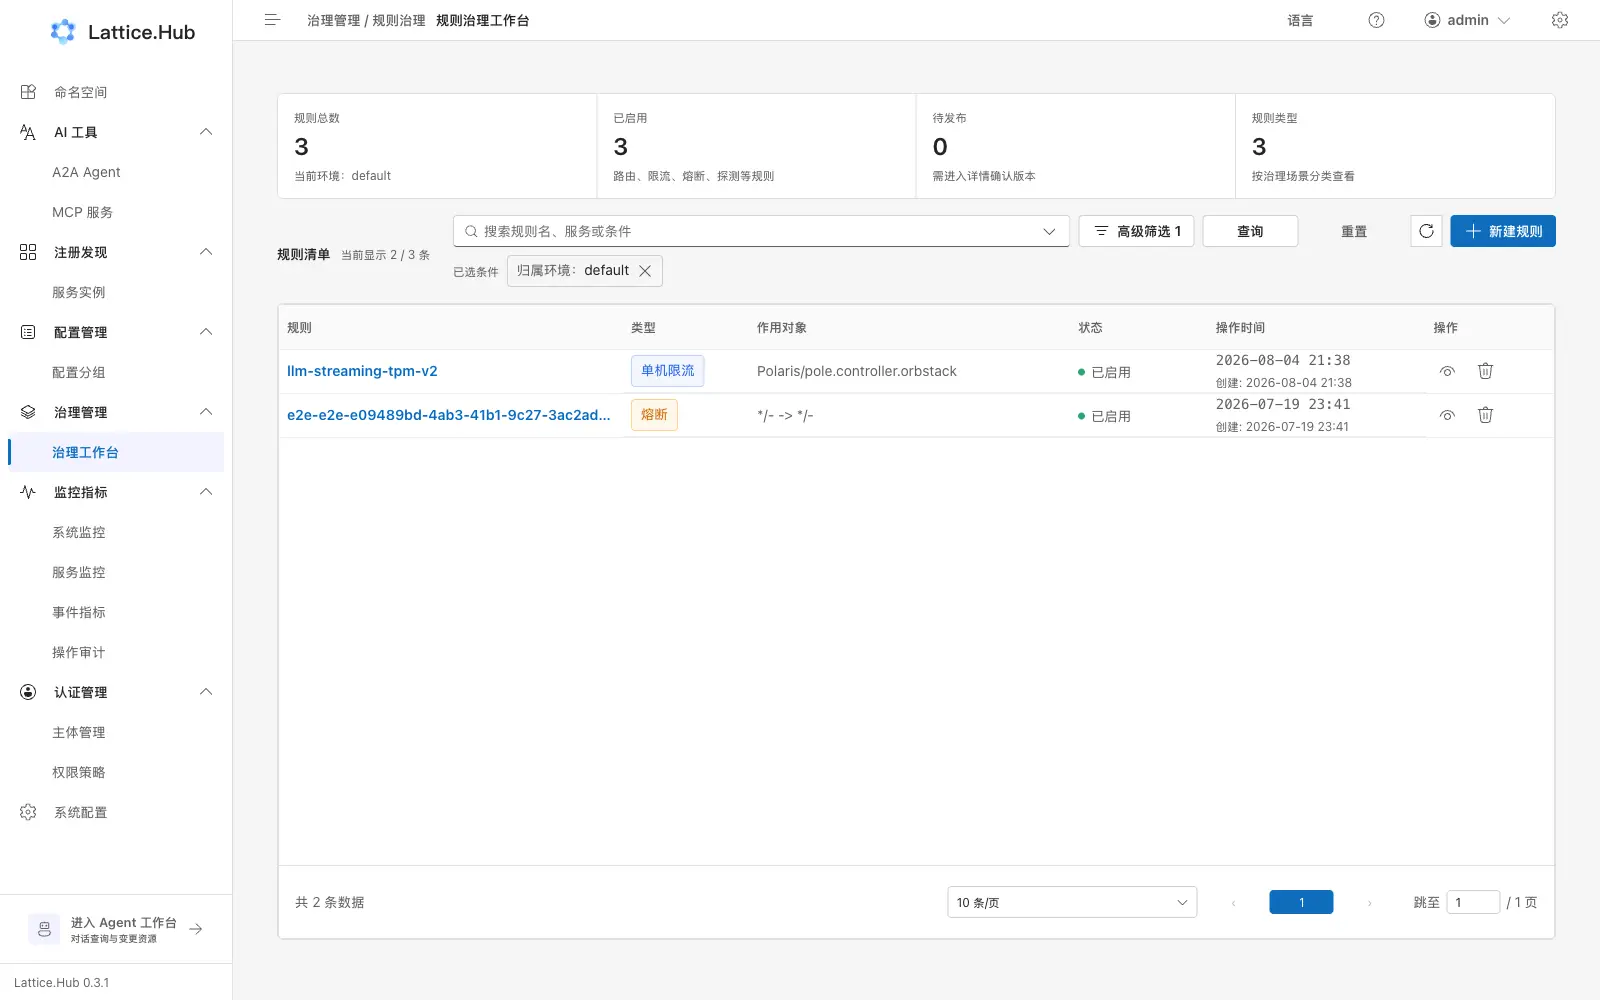Go to 事件指标 in the sidebar
Screen dimensions: 1600x1000
tap(116, 612)
